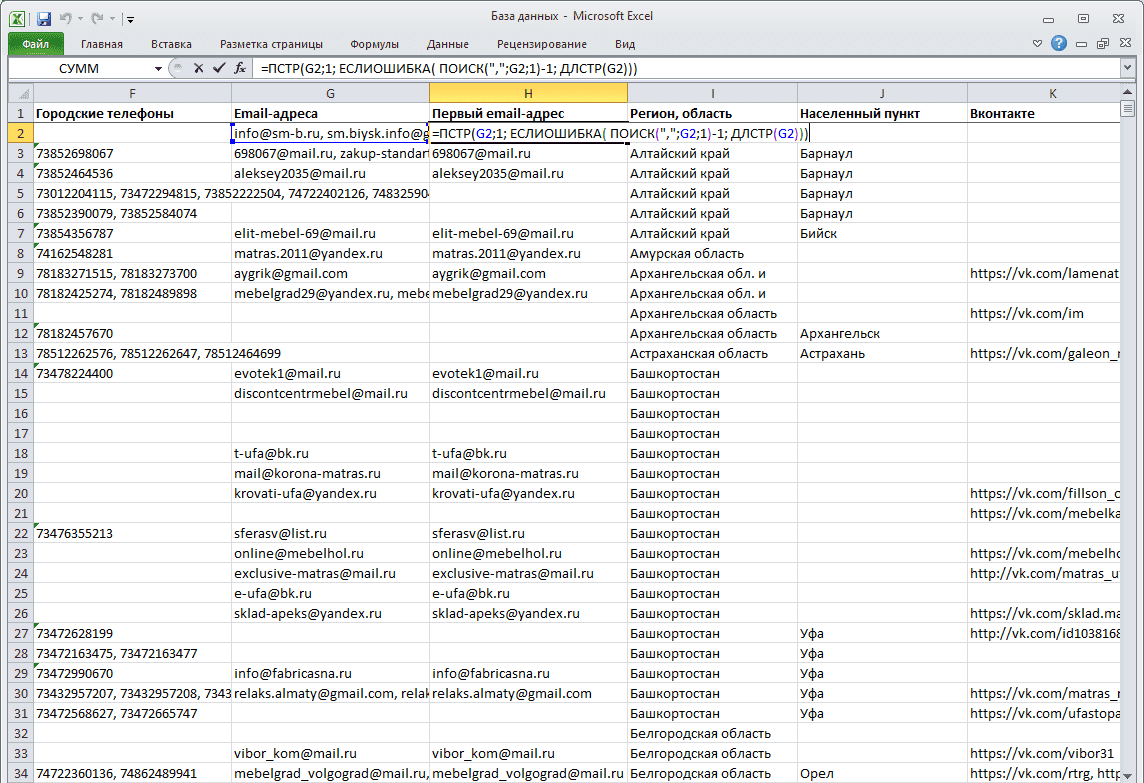The image size is (1144, 783).
Task: Open the Undo history dropdown arrow
Action: click(x=80, y=19)
